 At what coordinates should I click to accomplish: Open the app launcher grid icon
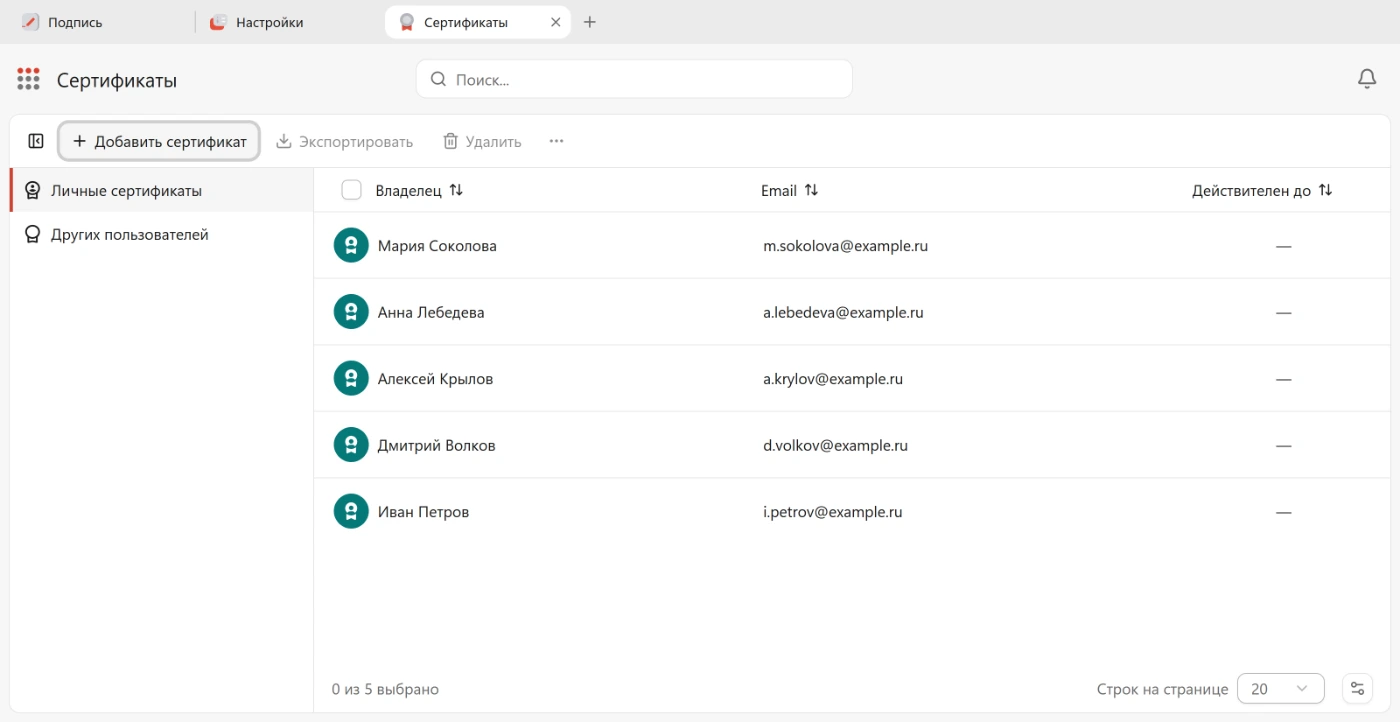[28, 79]
